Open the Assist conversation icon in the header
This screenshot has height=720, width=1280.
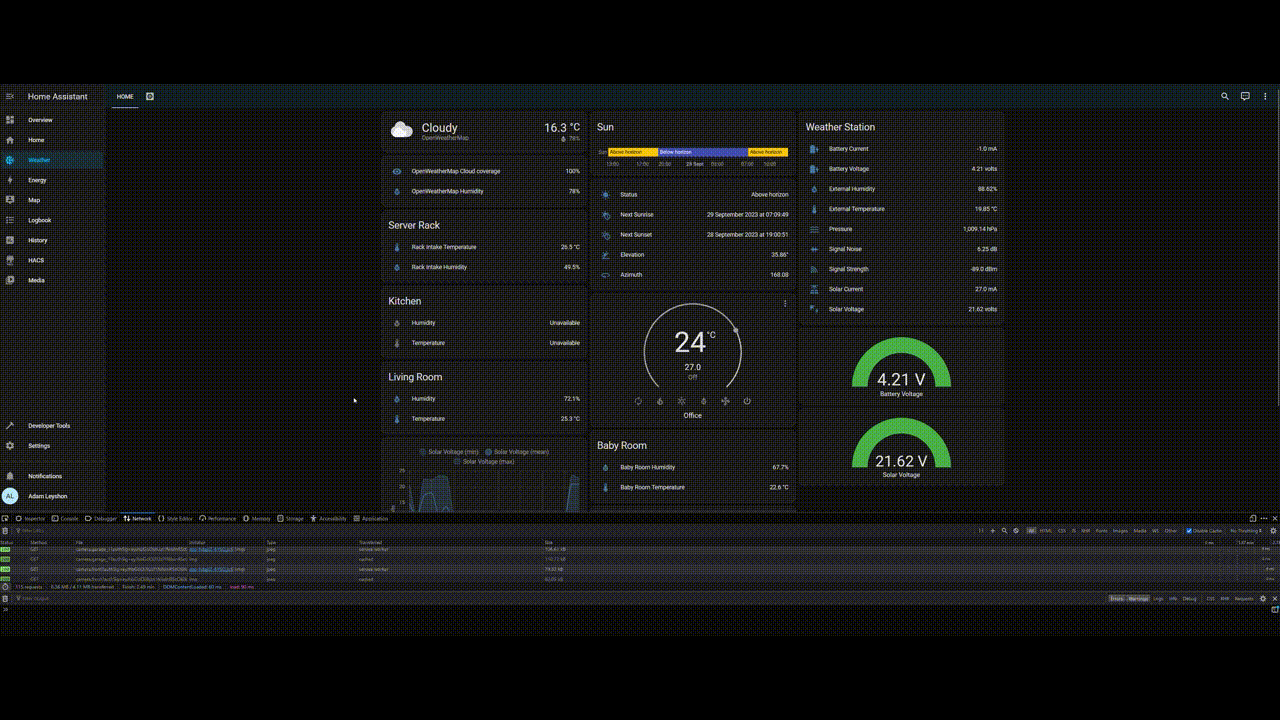[x=1244, y=96]
